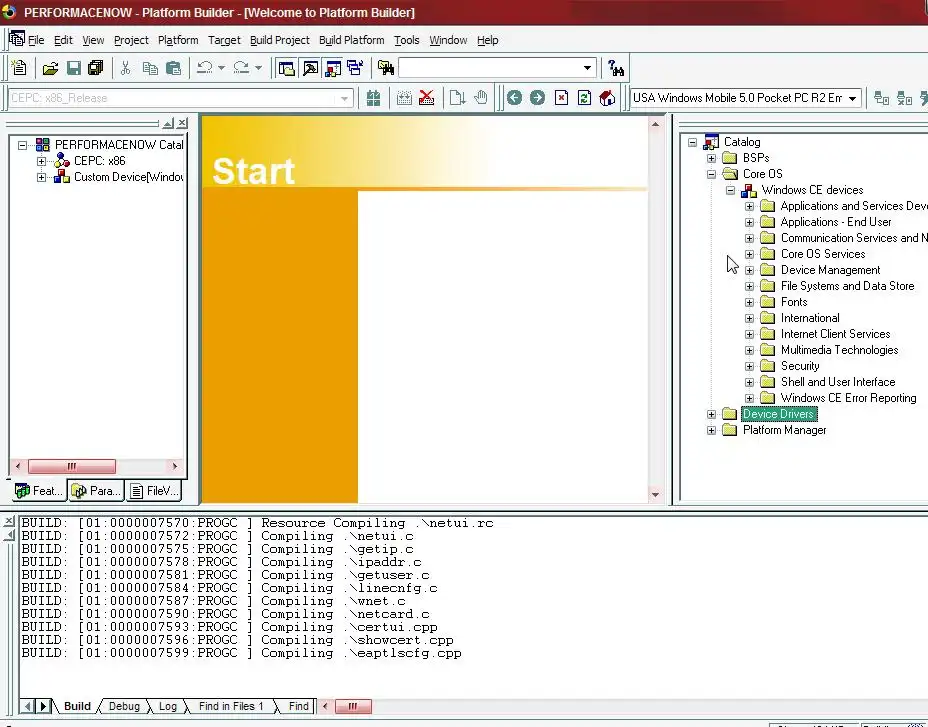The image size is (928, 727).
Task: Click the hand icon in build toolbar
Action: tap(481, 98)
